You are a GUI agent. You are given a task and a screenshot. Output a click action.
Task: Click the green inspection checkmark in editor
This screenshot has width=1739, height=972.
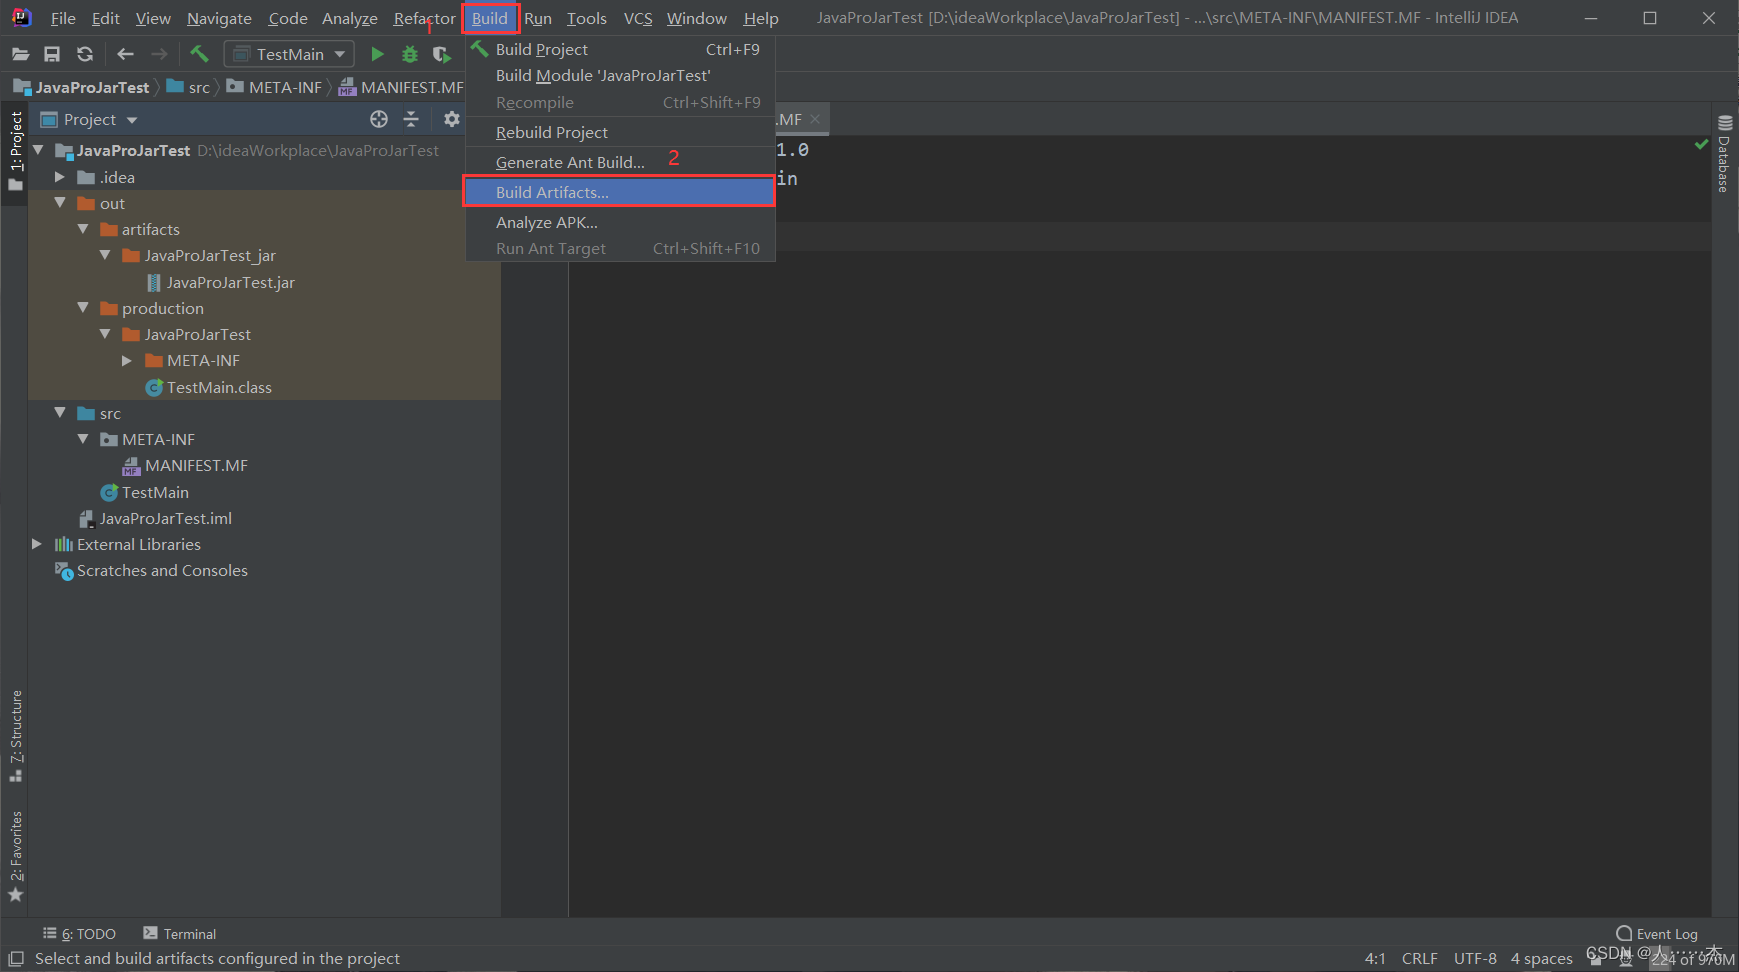tap(1701, 144)
